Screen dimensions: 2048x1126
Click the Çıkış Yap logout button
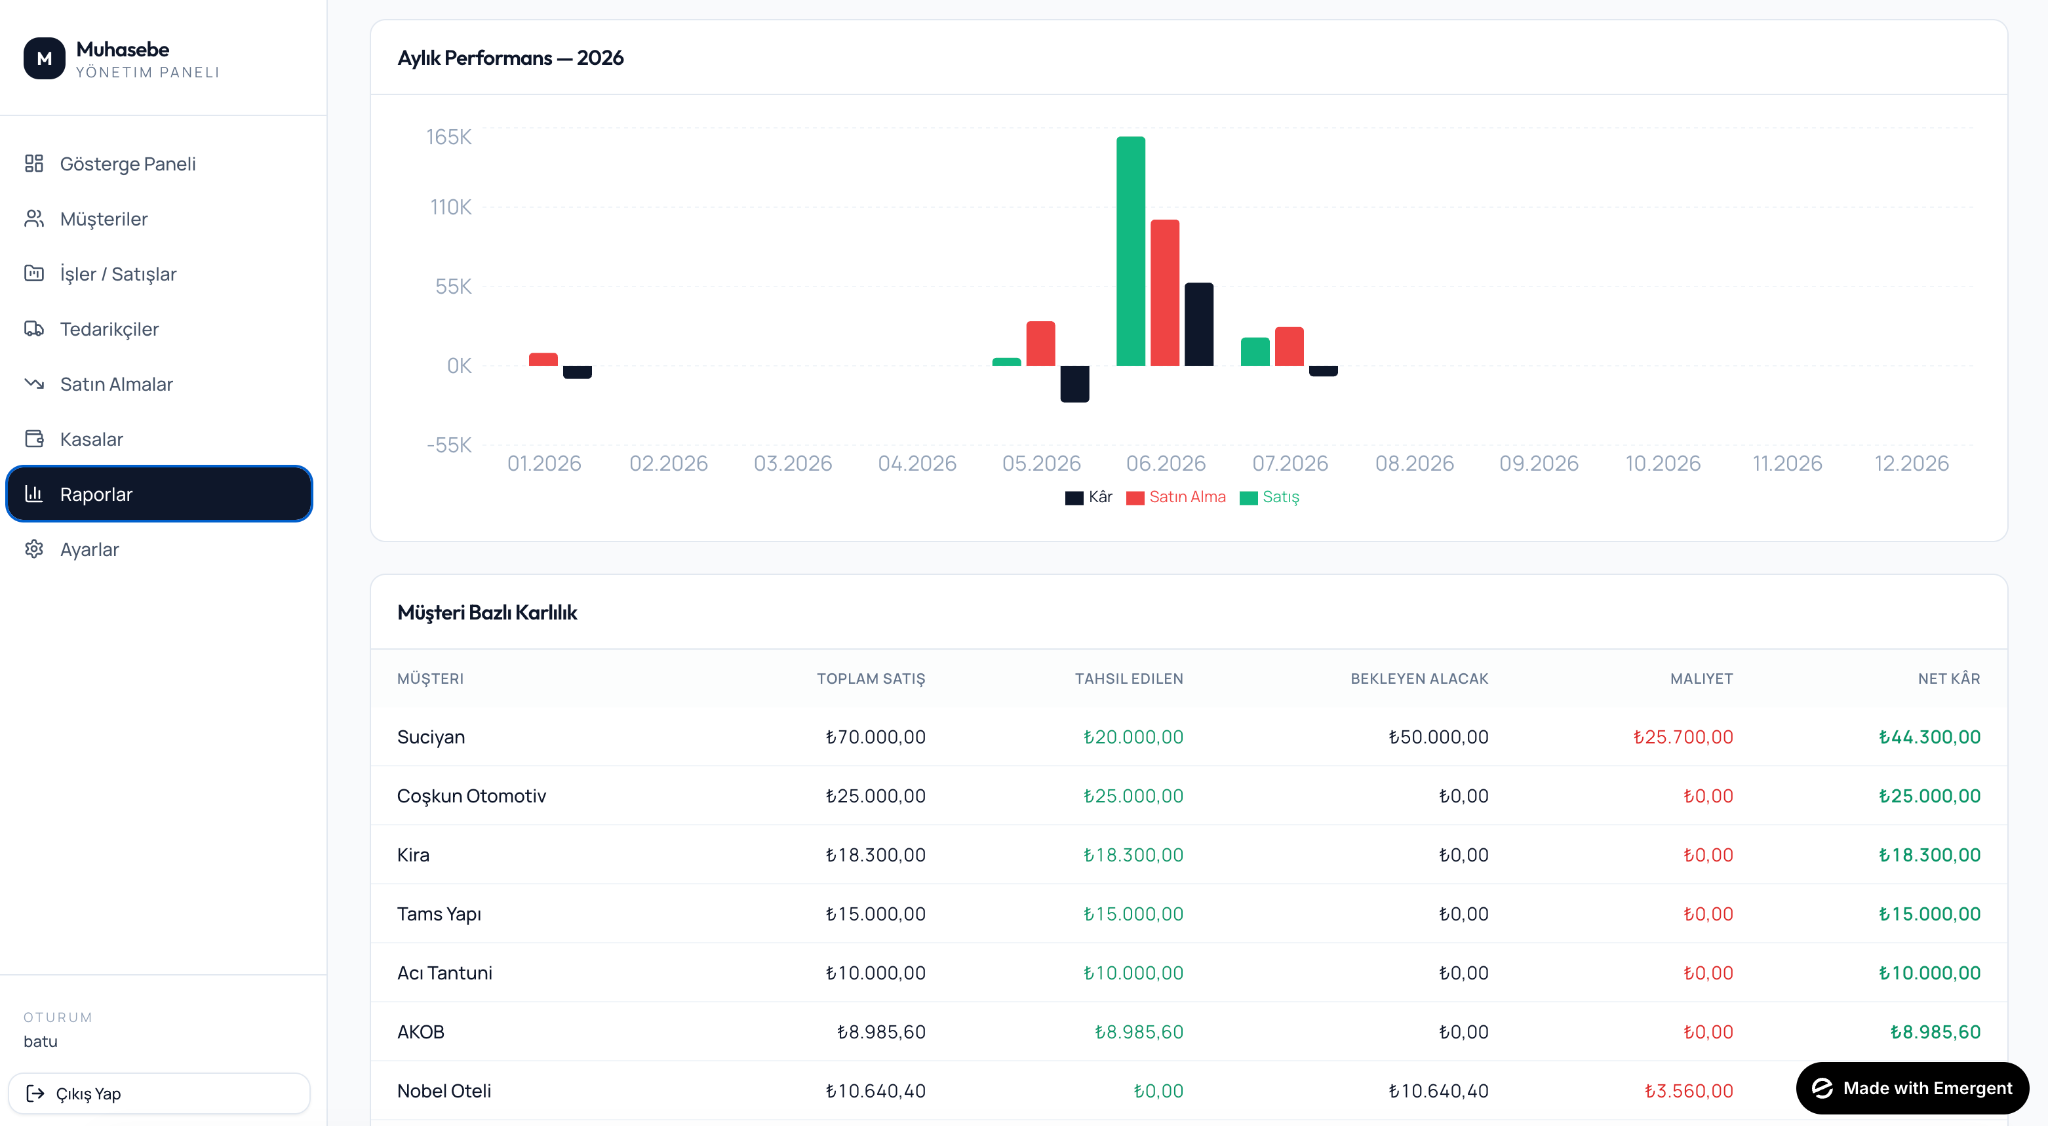pos(159,1093)
